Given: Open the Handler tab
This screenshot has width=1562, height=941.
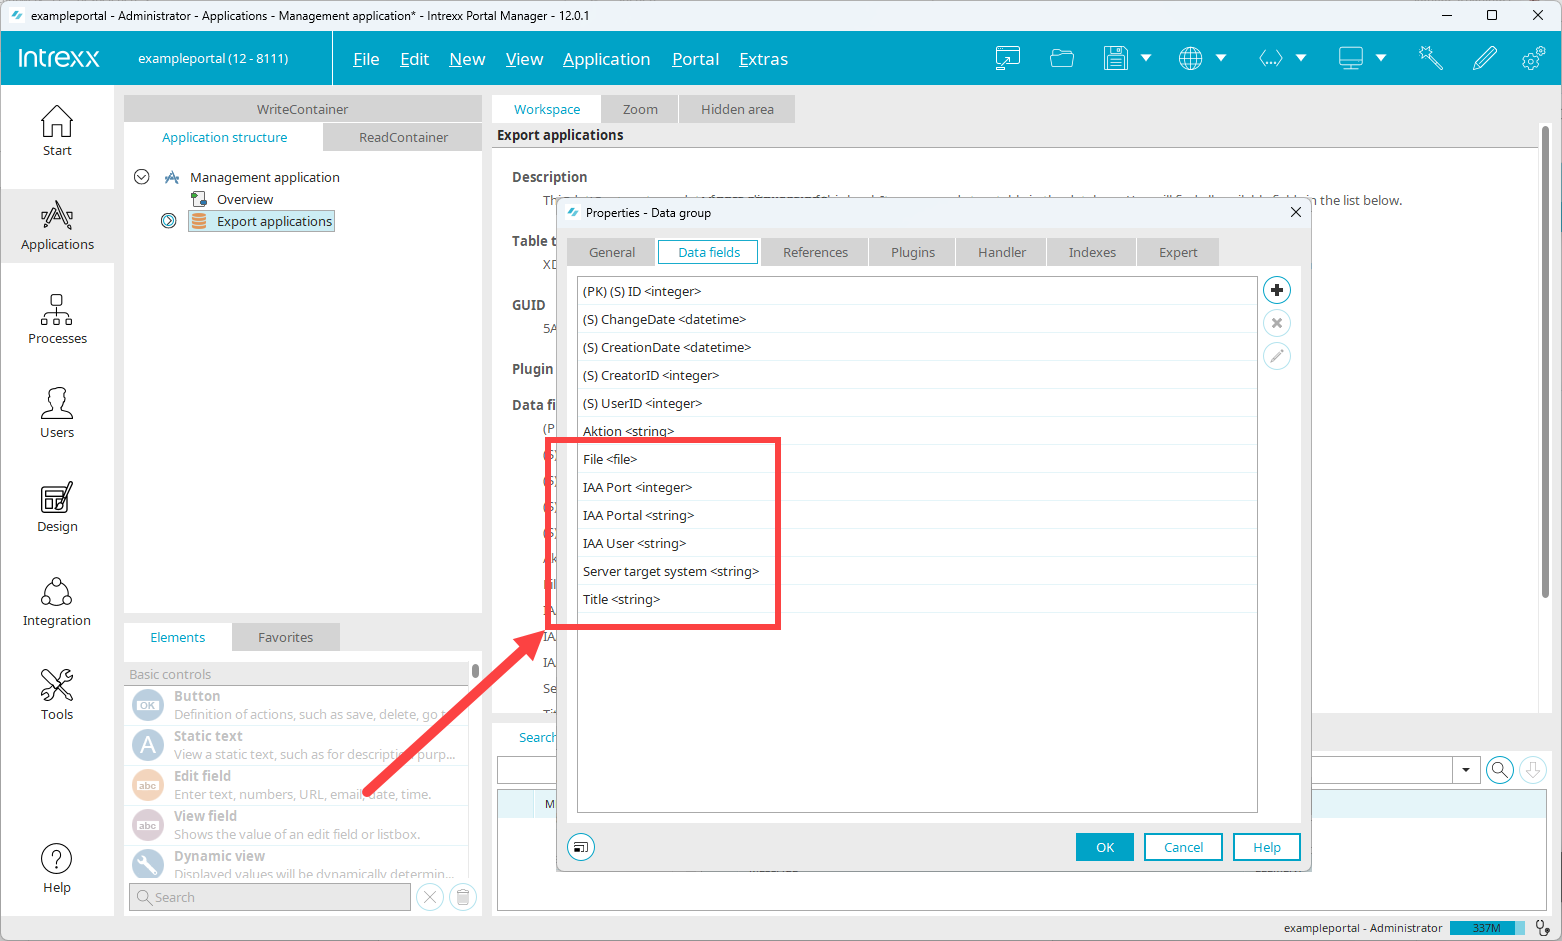Looking at the screenshot, I should (1001, 252).
